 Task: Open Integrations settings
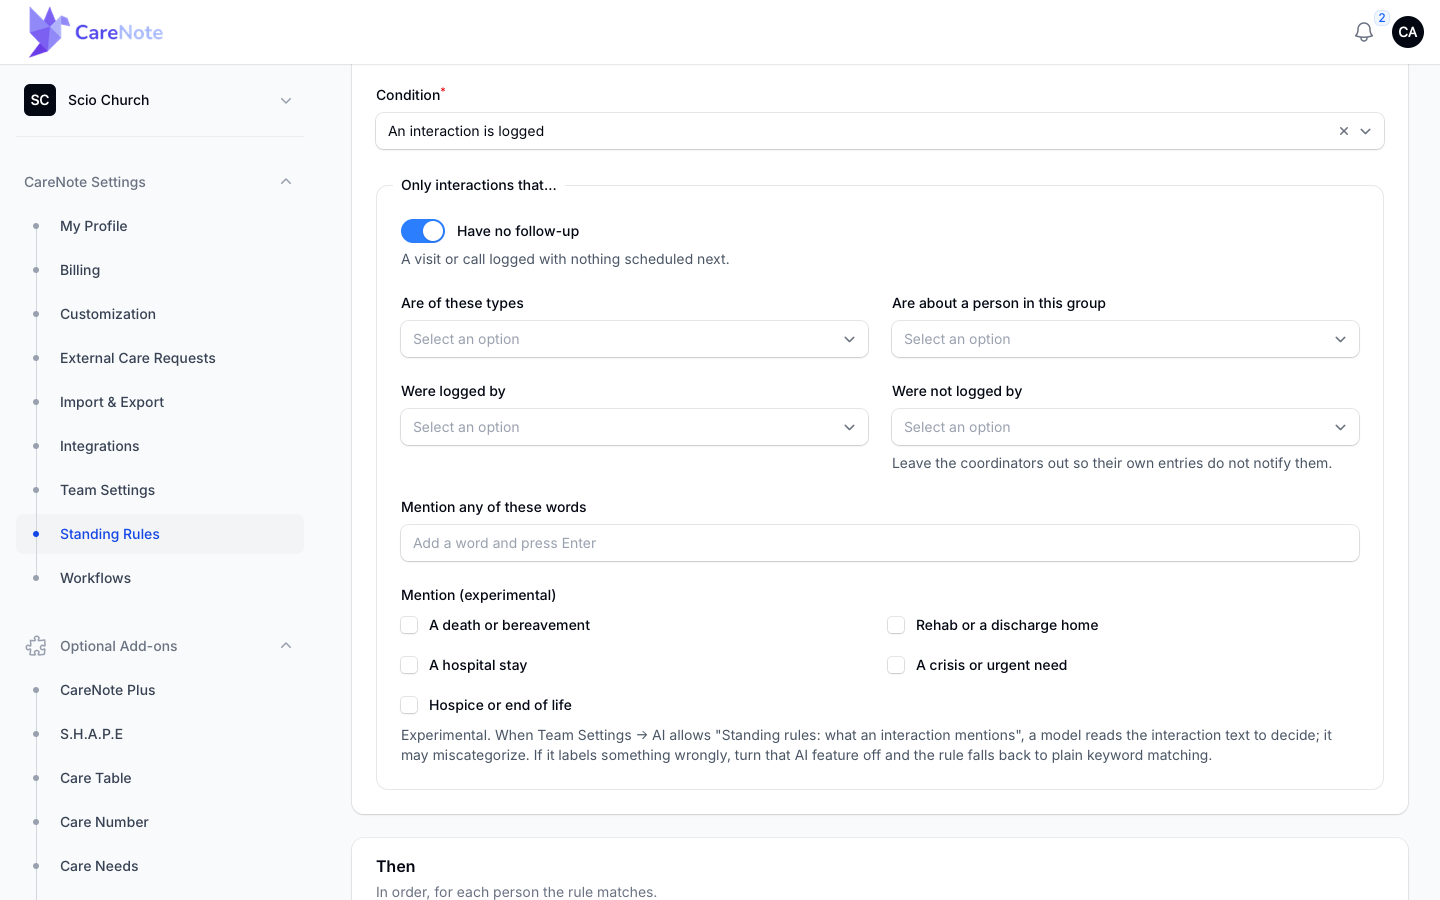(x=160, y=446)
